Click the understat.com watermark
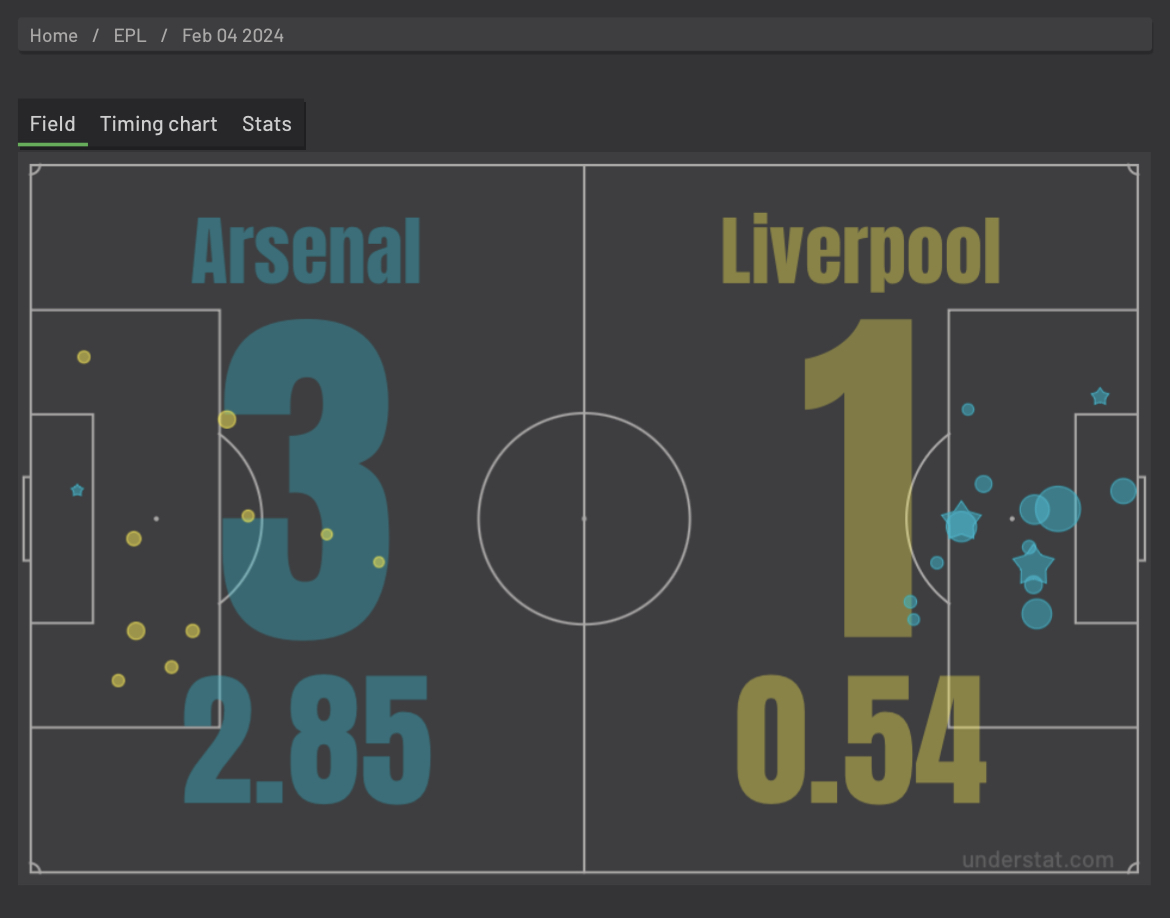Viewport: 1170px width, 918px height. (x=1037, y=860)
